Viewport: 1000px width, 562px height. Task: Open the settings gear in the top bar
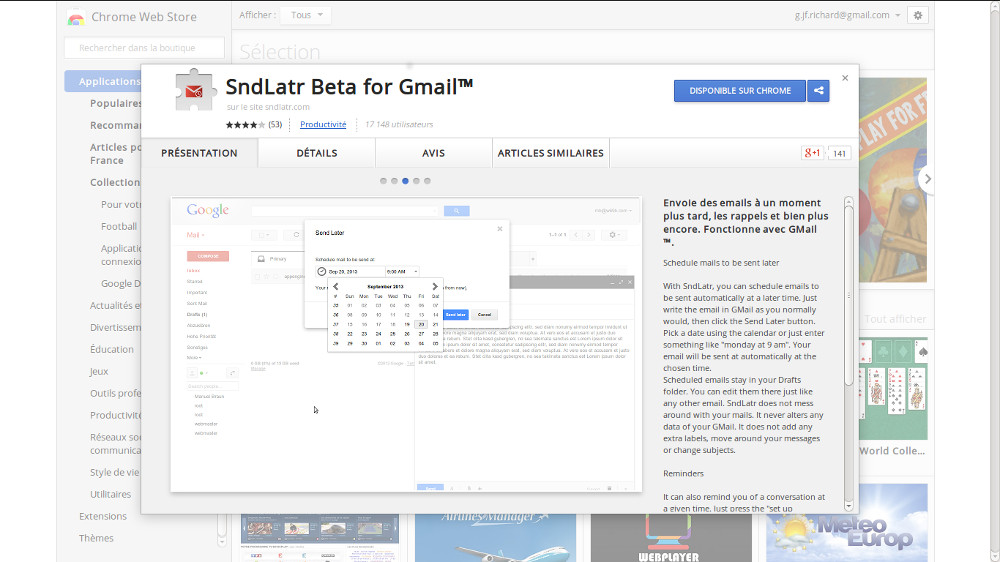(x=919, y=15)
